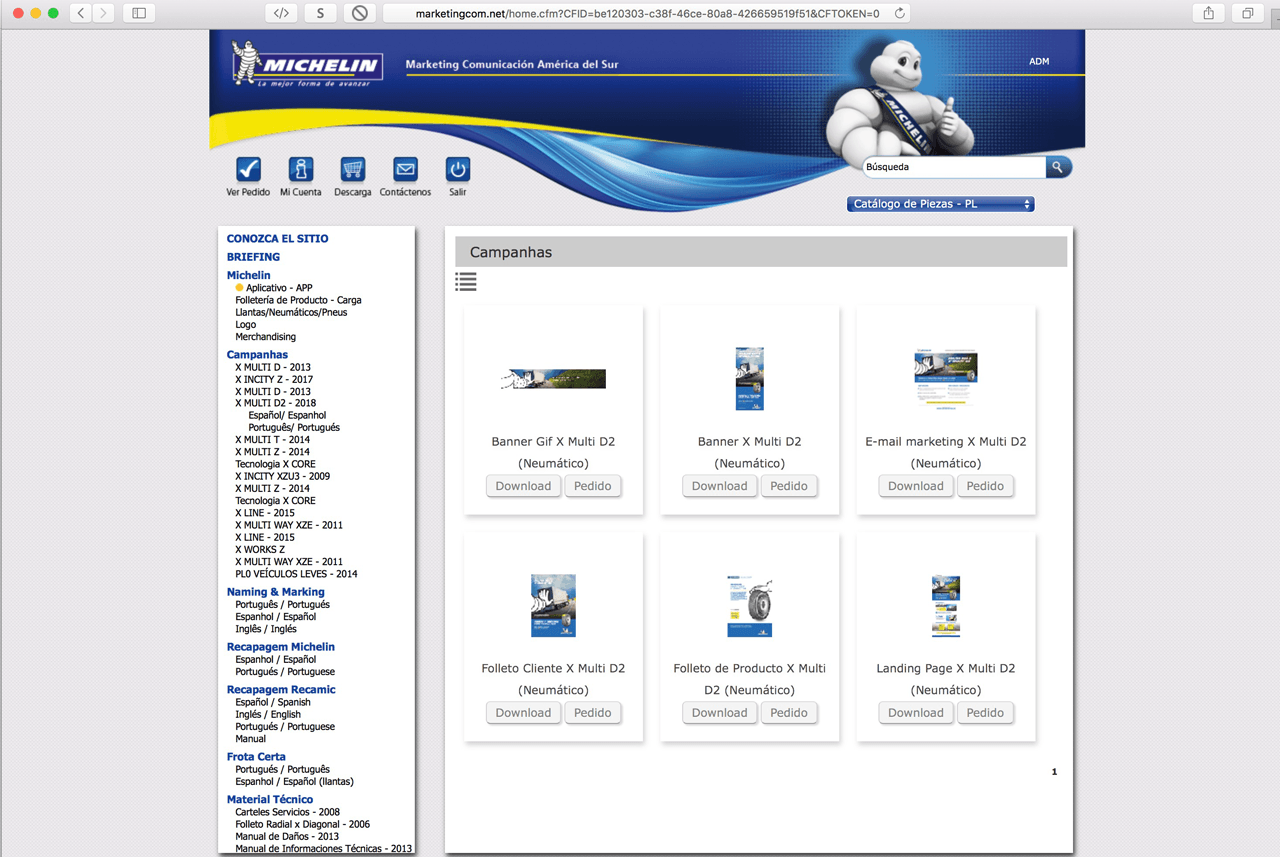
Task: Open Contáctenos envelope icon
Action: pos(405,169)
